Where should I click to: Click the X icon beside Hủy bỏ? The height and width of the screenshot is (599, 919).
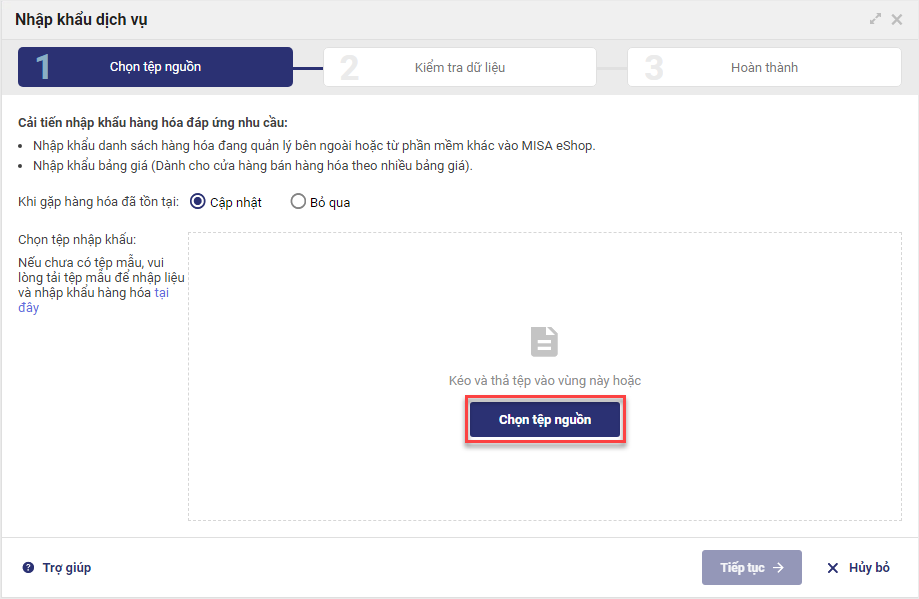pos(832,568)
